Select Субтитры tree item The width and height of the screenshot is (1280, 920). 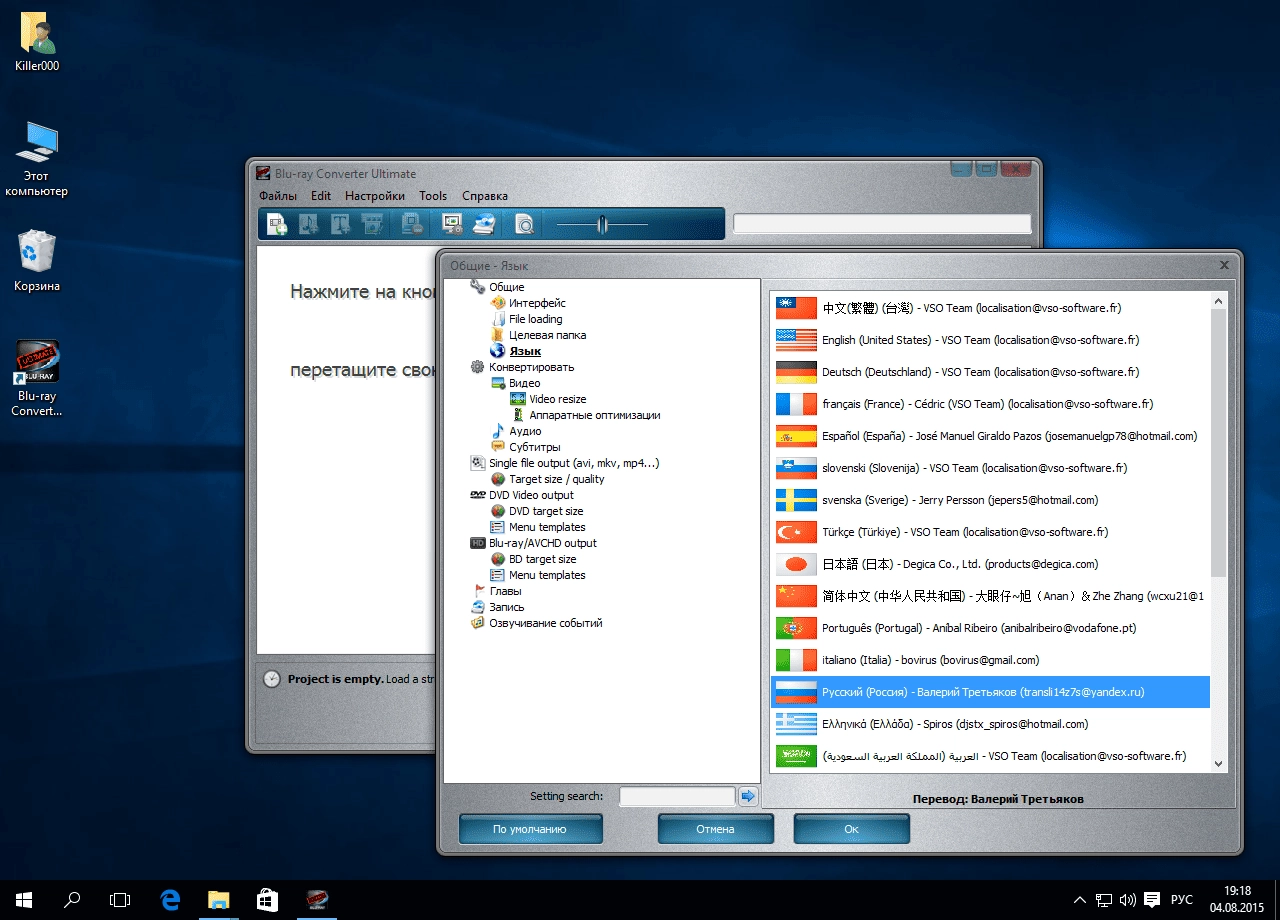tap(534, 447)
